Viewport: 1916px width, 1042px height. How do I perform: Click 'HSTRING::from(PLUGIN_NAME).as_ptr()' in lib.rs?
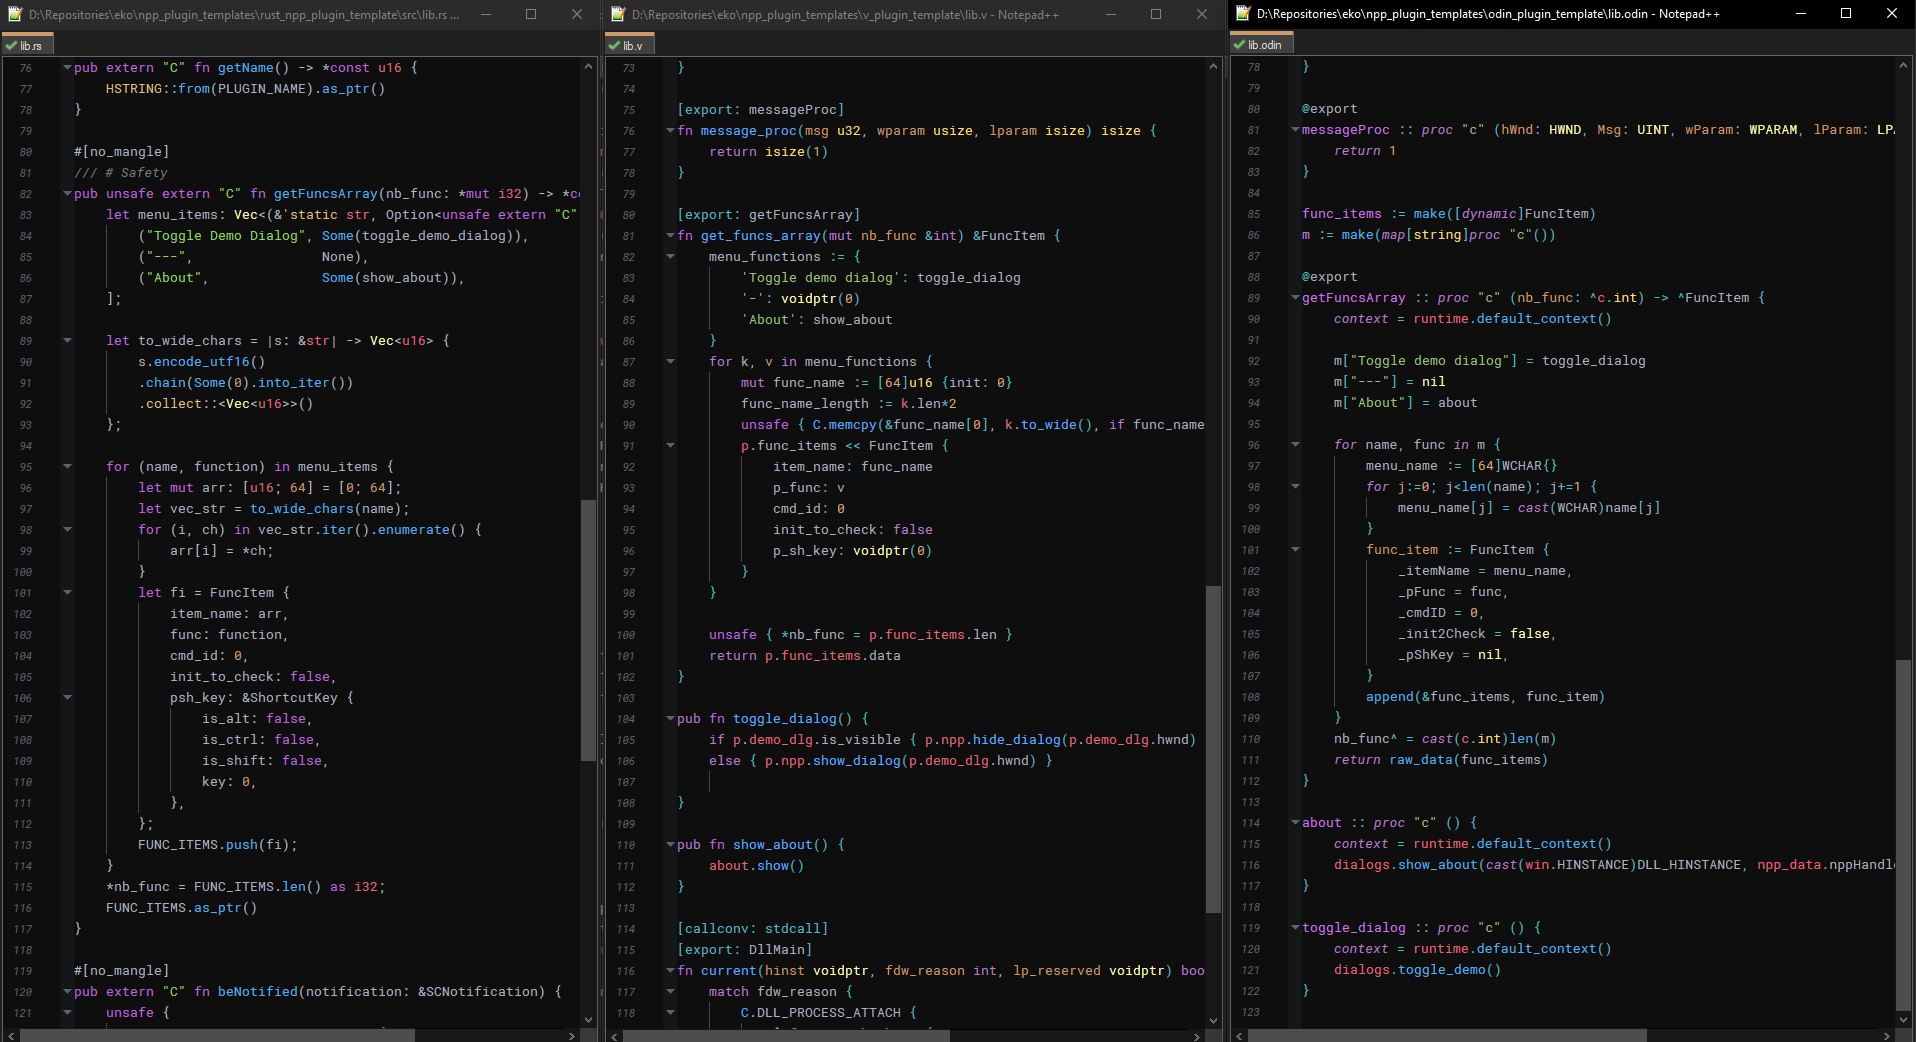pyautogui.click(x=245, y=89)
